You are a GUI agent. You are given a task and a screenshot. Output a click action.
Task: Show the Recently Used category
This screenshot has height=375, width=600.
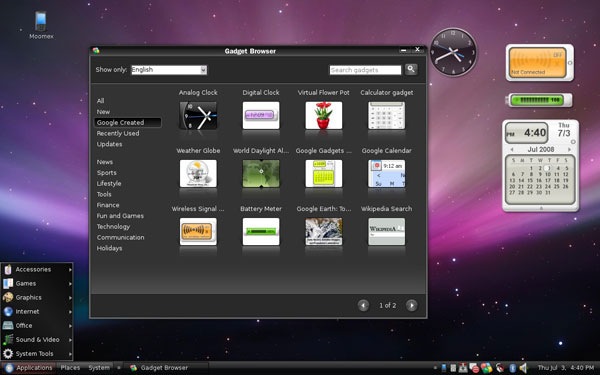coord(118,133)
